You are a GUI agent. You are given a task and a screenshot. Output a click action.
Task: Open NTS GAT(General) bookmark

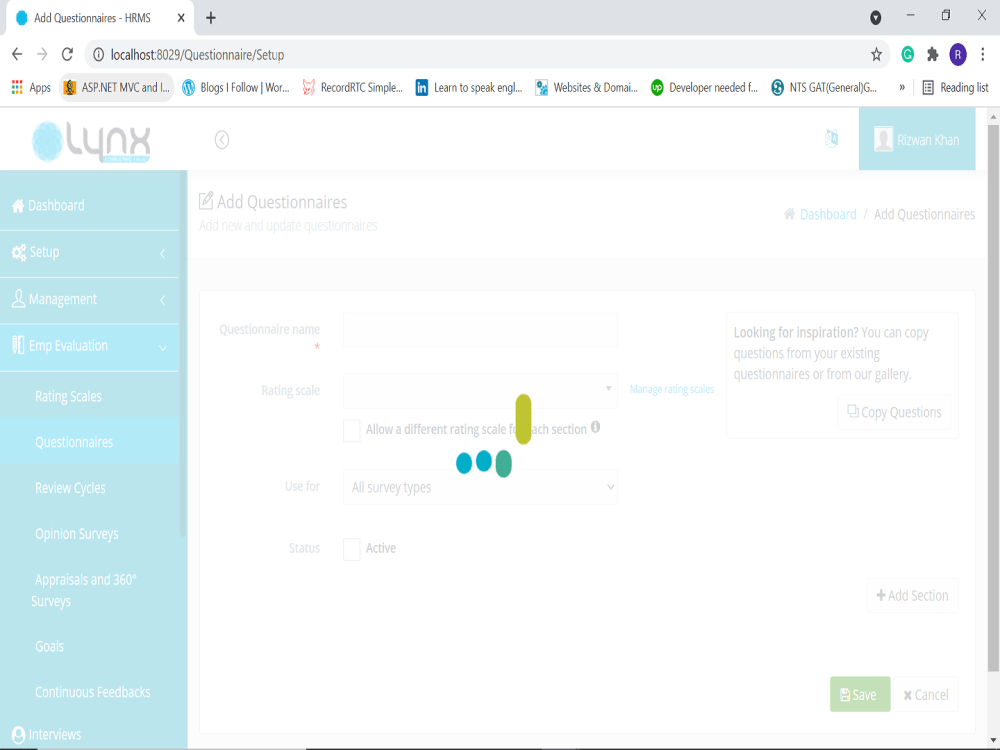[x=824, y=87]
